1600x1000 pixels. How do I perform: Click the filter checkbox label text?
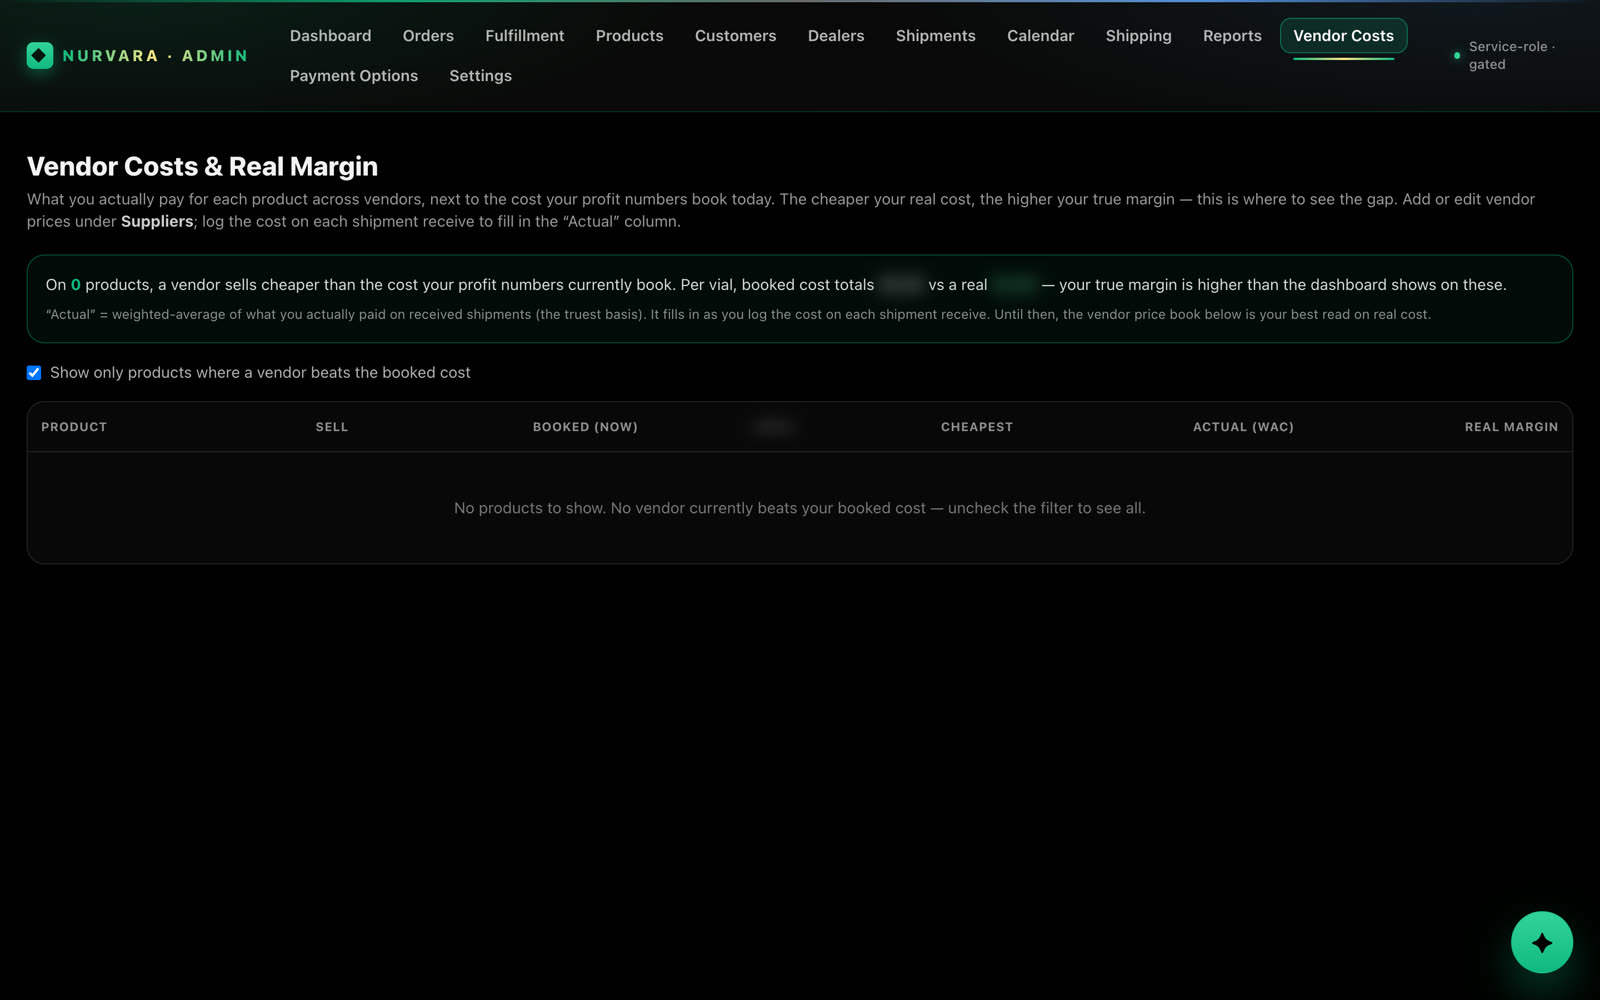click(260, 373)
